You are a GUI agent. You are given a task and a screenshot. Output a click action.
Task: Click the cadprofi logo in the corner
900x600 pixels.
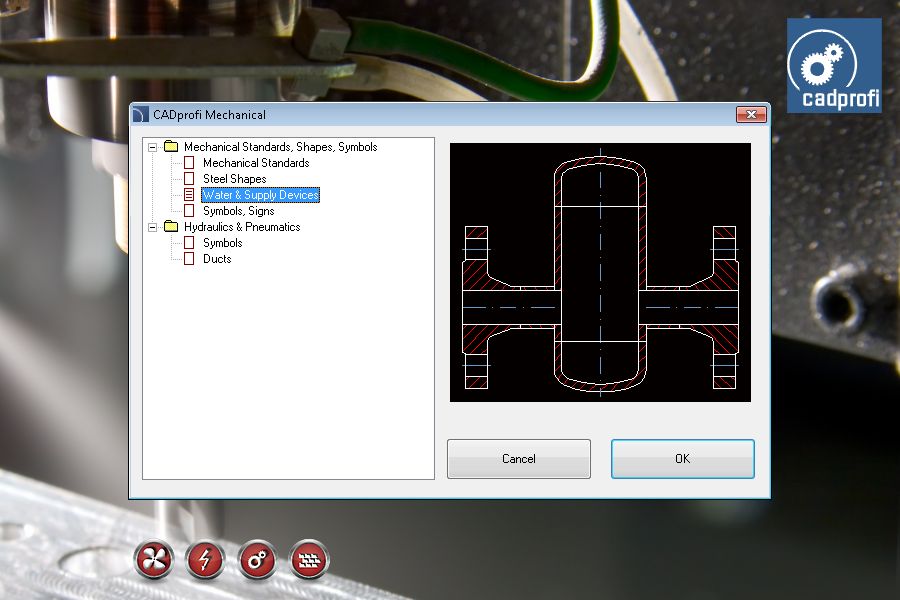point(834,65)
